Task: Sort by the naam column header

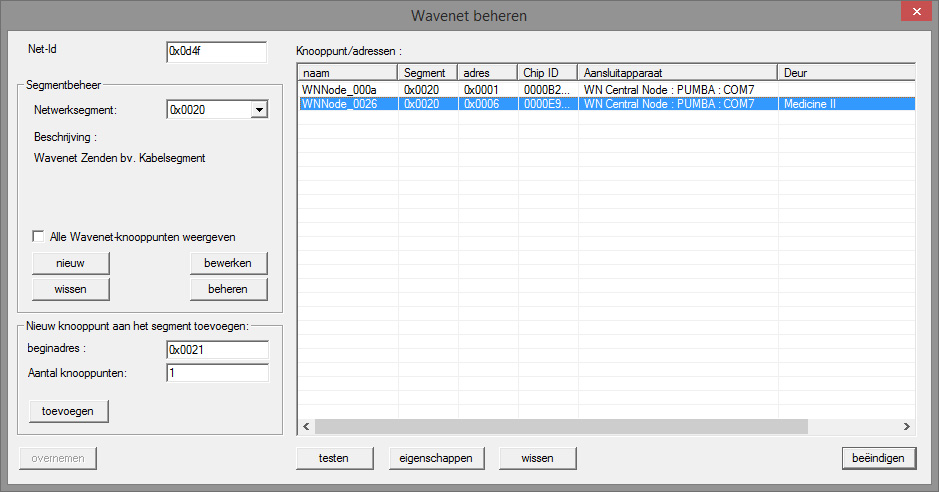Action: pyautogui.click(x=347, y=73)
